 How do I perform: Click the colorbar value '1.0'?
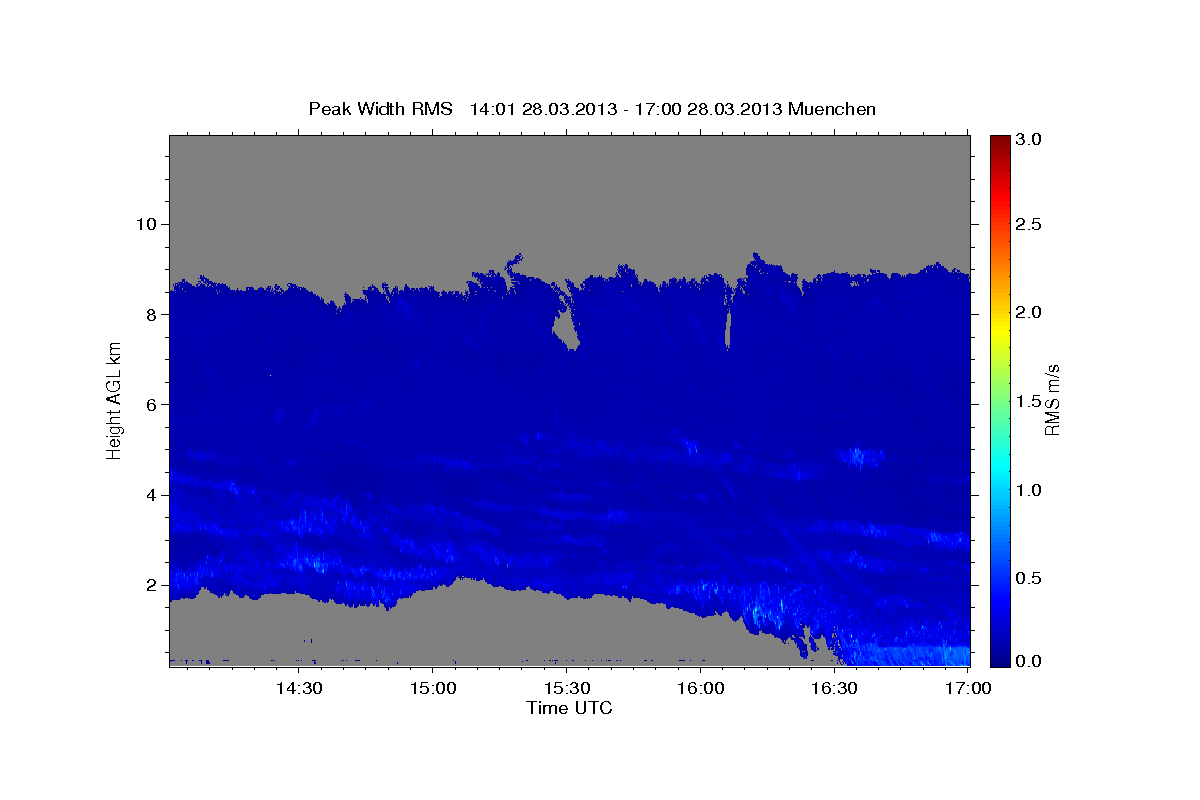pyautogui.click(x=1027, y=490)
